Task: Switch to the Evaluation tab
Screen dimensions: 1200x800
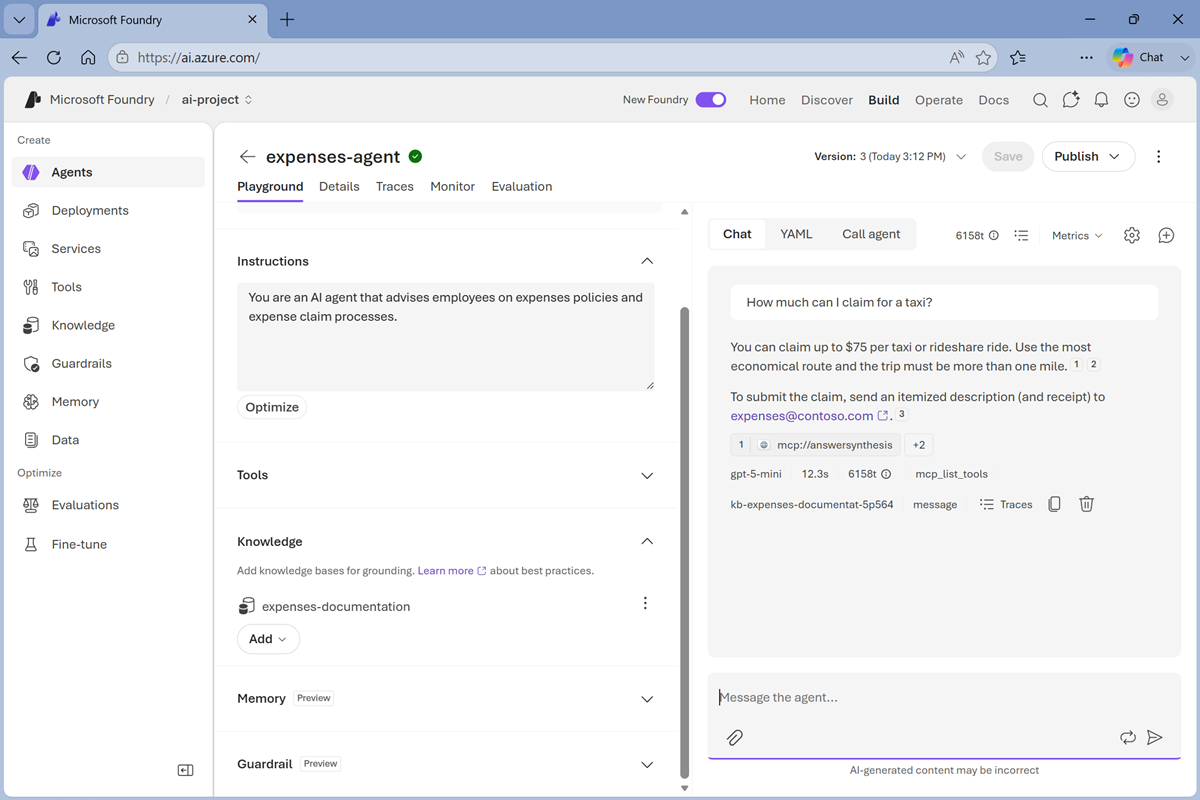Action: tap(522, 186)
